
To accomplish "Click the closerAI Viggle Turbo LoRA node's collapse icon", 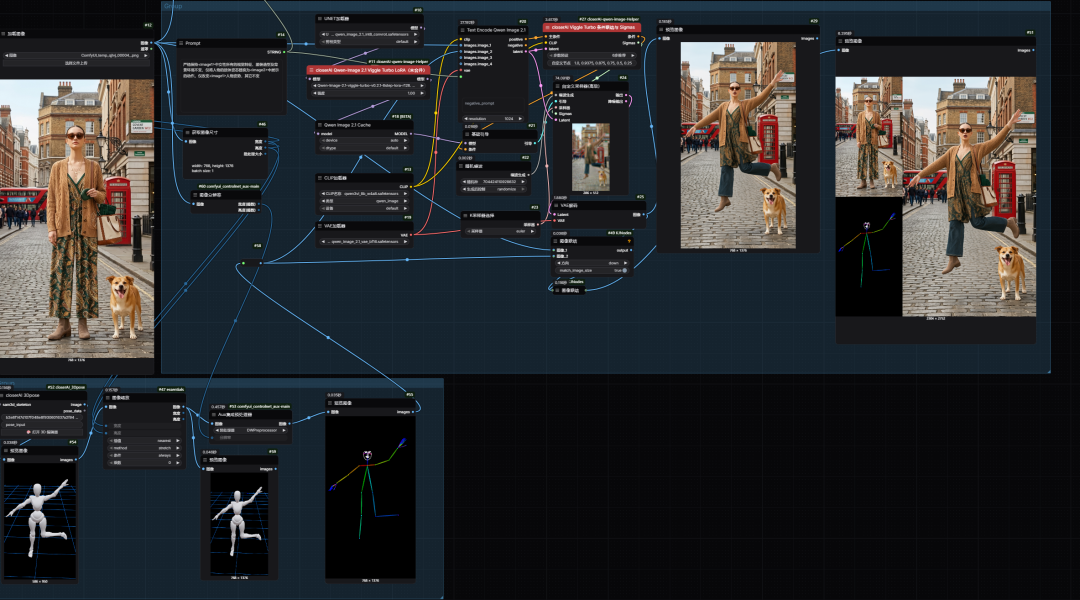I will (x=311, y=70).
